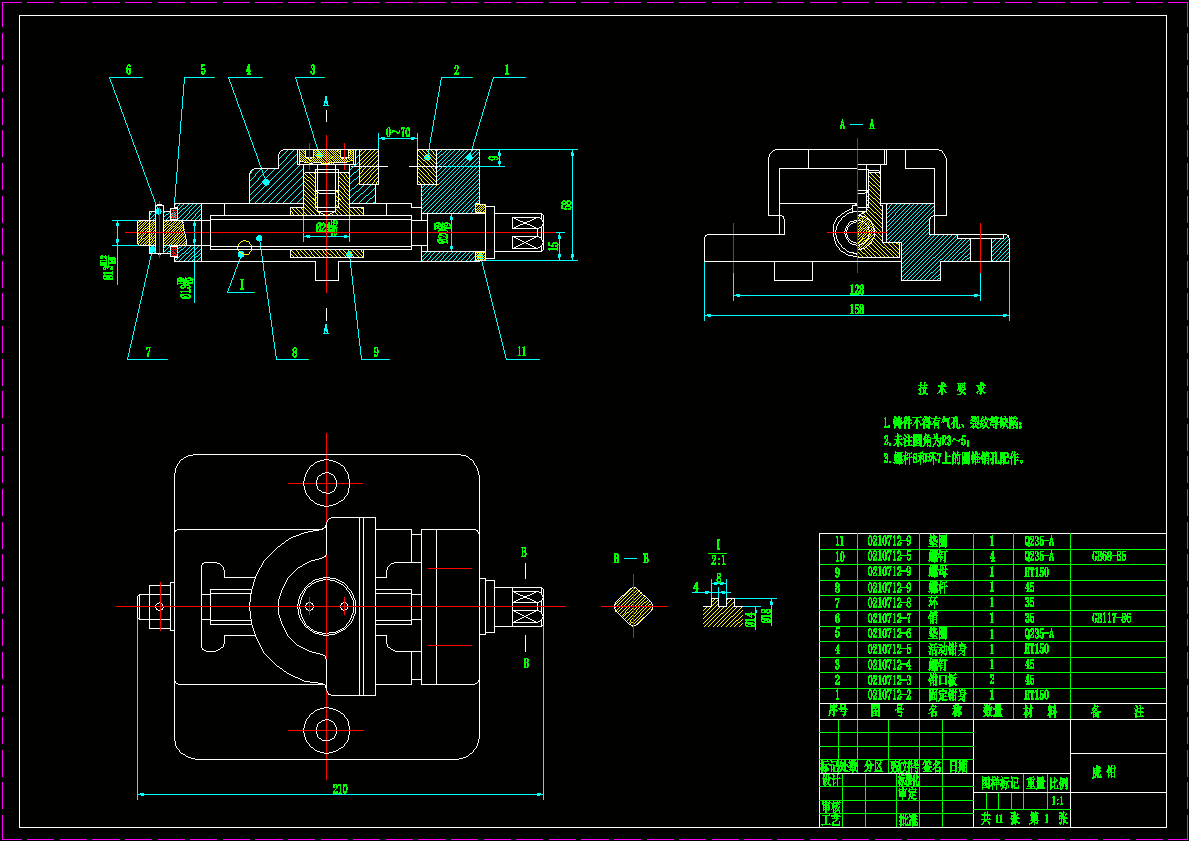This screenshot has height=841, width=1189.
Task: Select balloon number 2 above the section view
Action: (x=456, y=70)
